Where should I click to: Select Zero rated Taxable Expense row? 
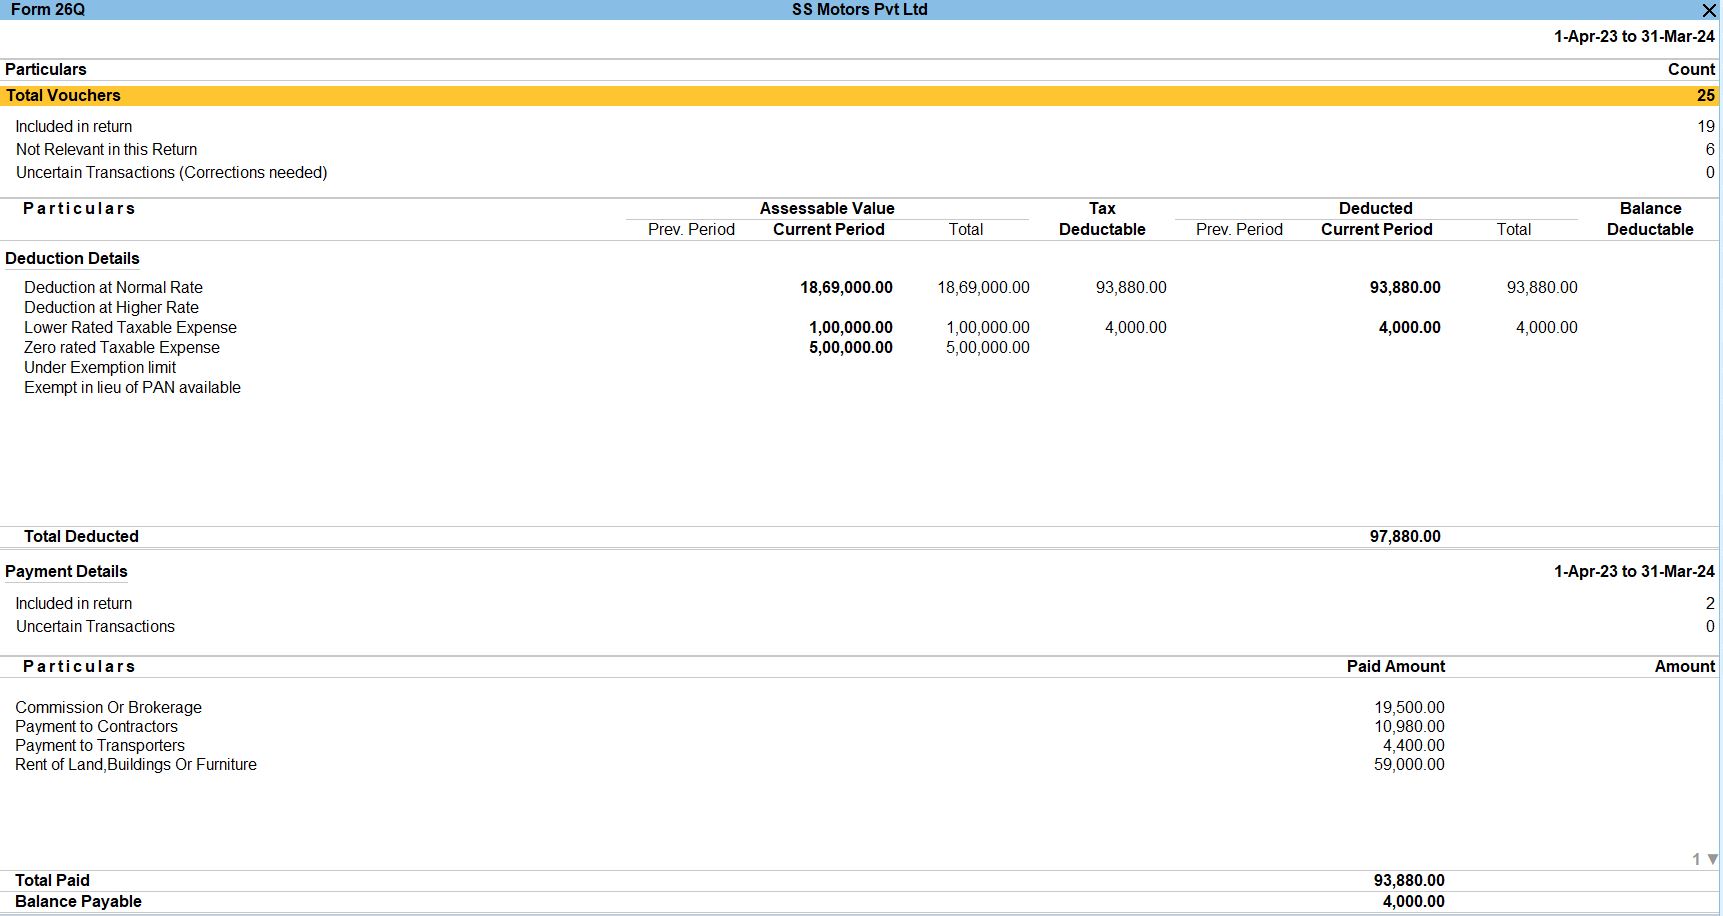coord(860,347)
